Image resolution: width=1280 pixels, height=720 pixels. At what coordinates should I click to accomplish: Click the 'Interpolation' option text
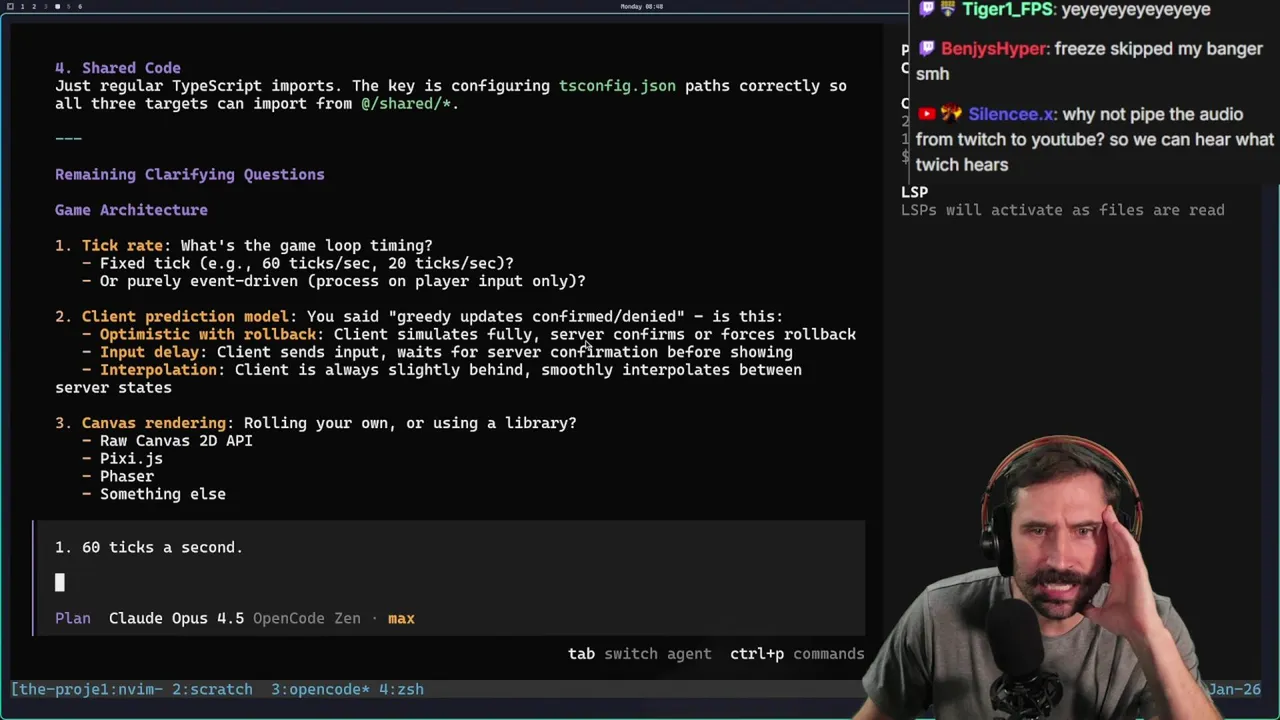(158, 370)
